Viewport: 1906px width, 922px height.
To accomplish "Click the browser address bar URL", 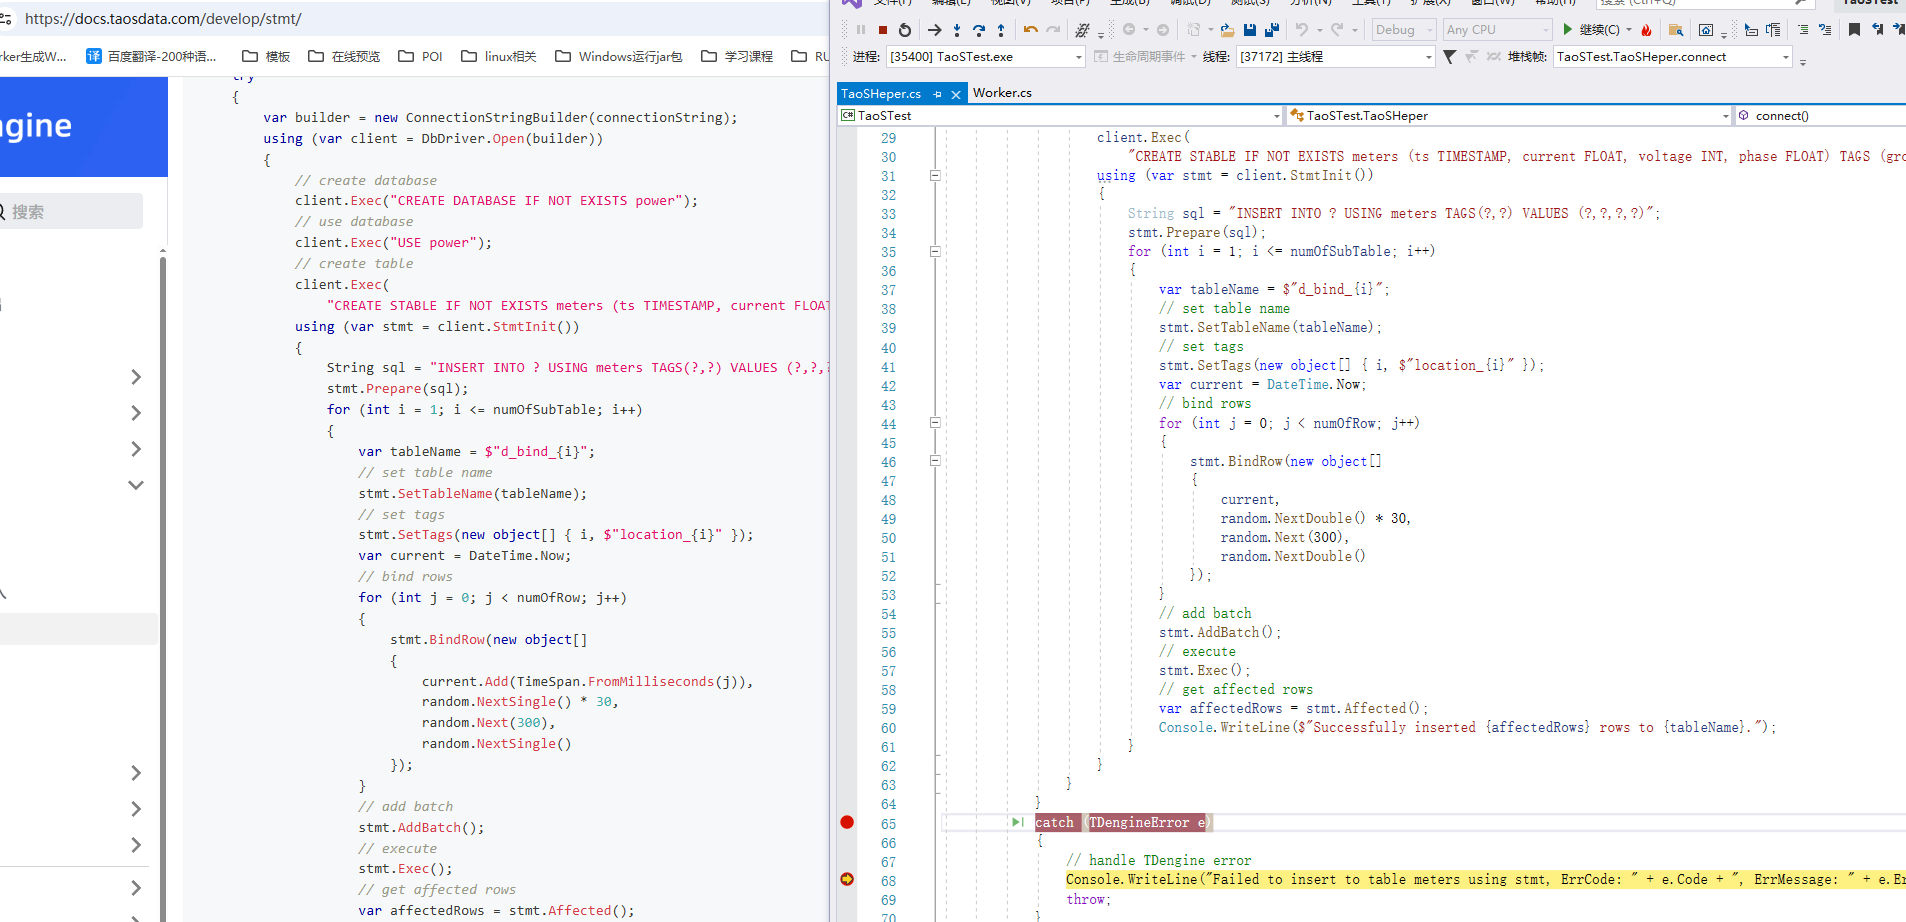I will pos(163,18).
